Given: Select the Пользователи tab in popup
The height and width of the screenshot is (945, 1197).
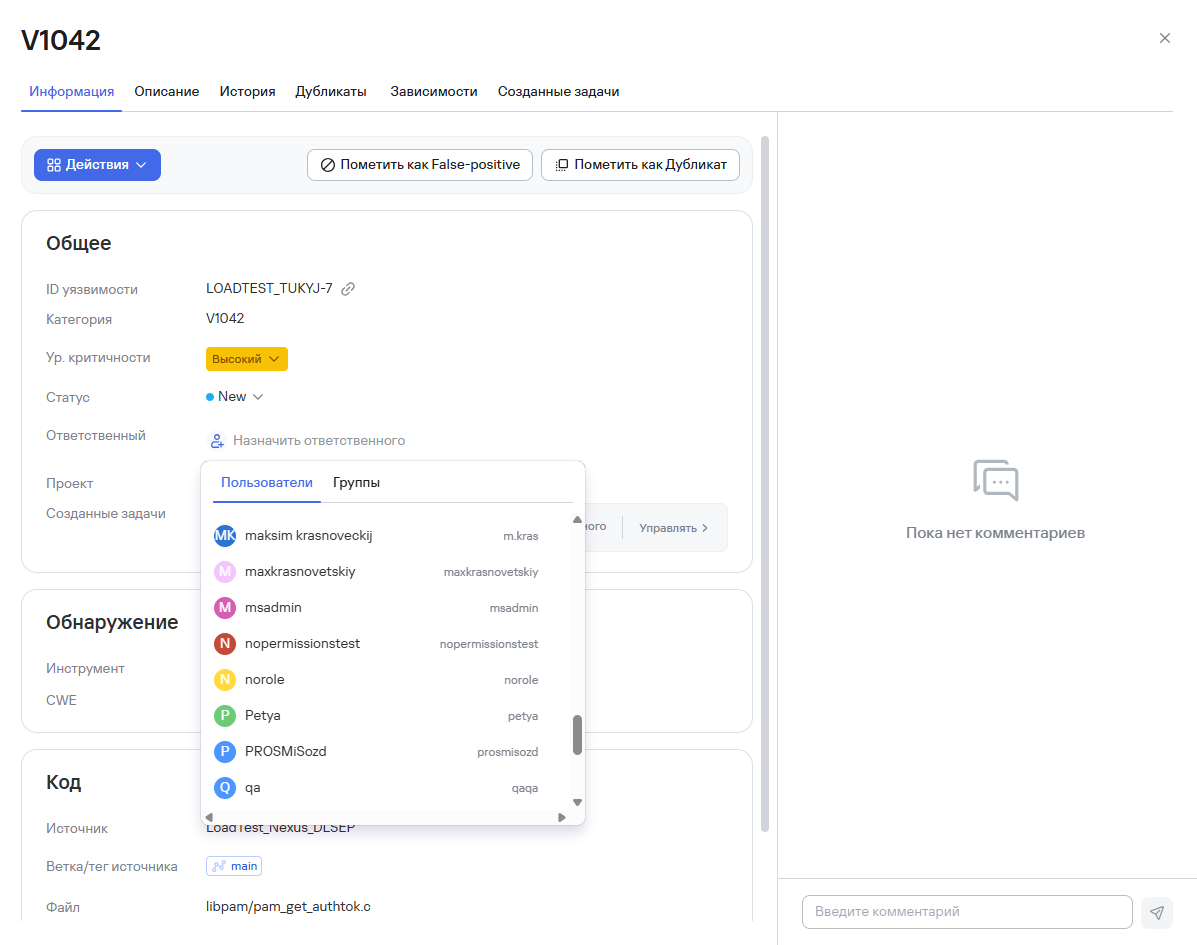Looking at the screenshot, I should click(x=266, y=483).
